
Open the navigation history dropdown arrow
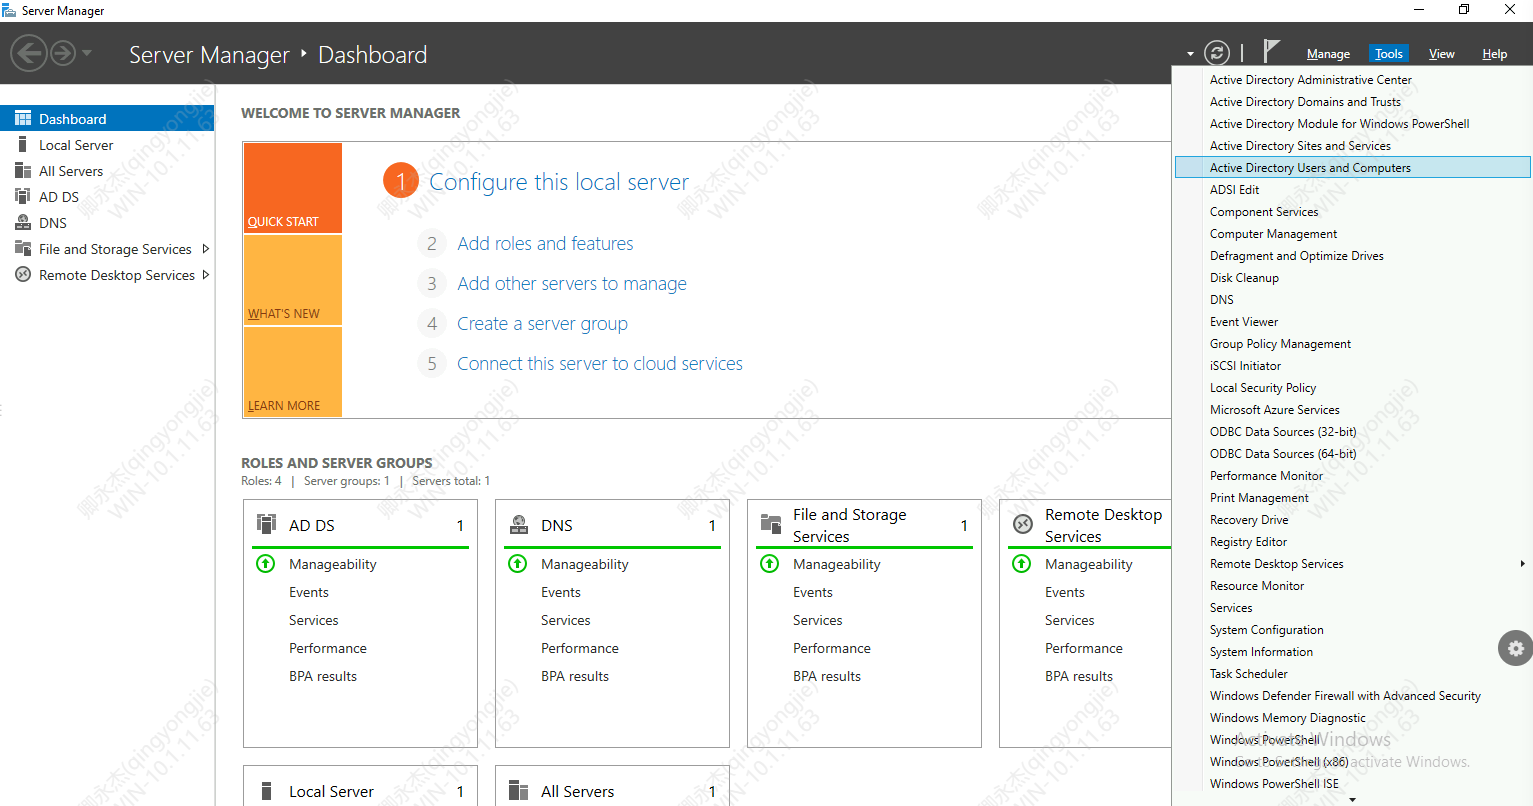[87, 53]
